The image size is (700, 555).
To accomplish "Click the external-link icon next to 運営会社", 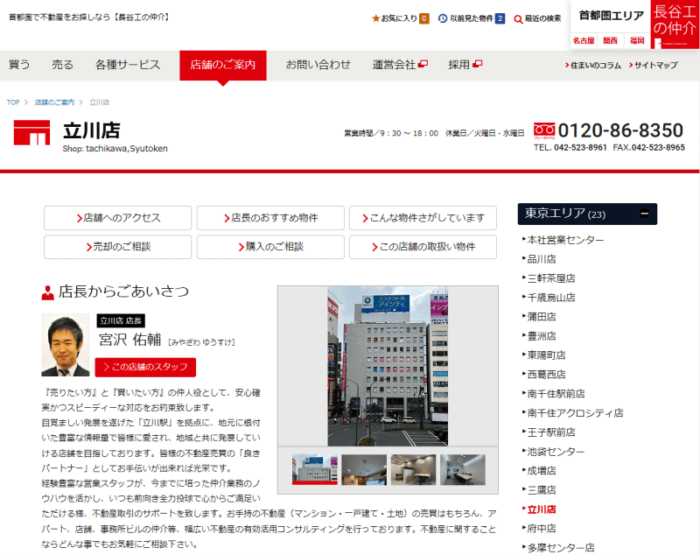I will pos(423,64).
